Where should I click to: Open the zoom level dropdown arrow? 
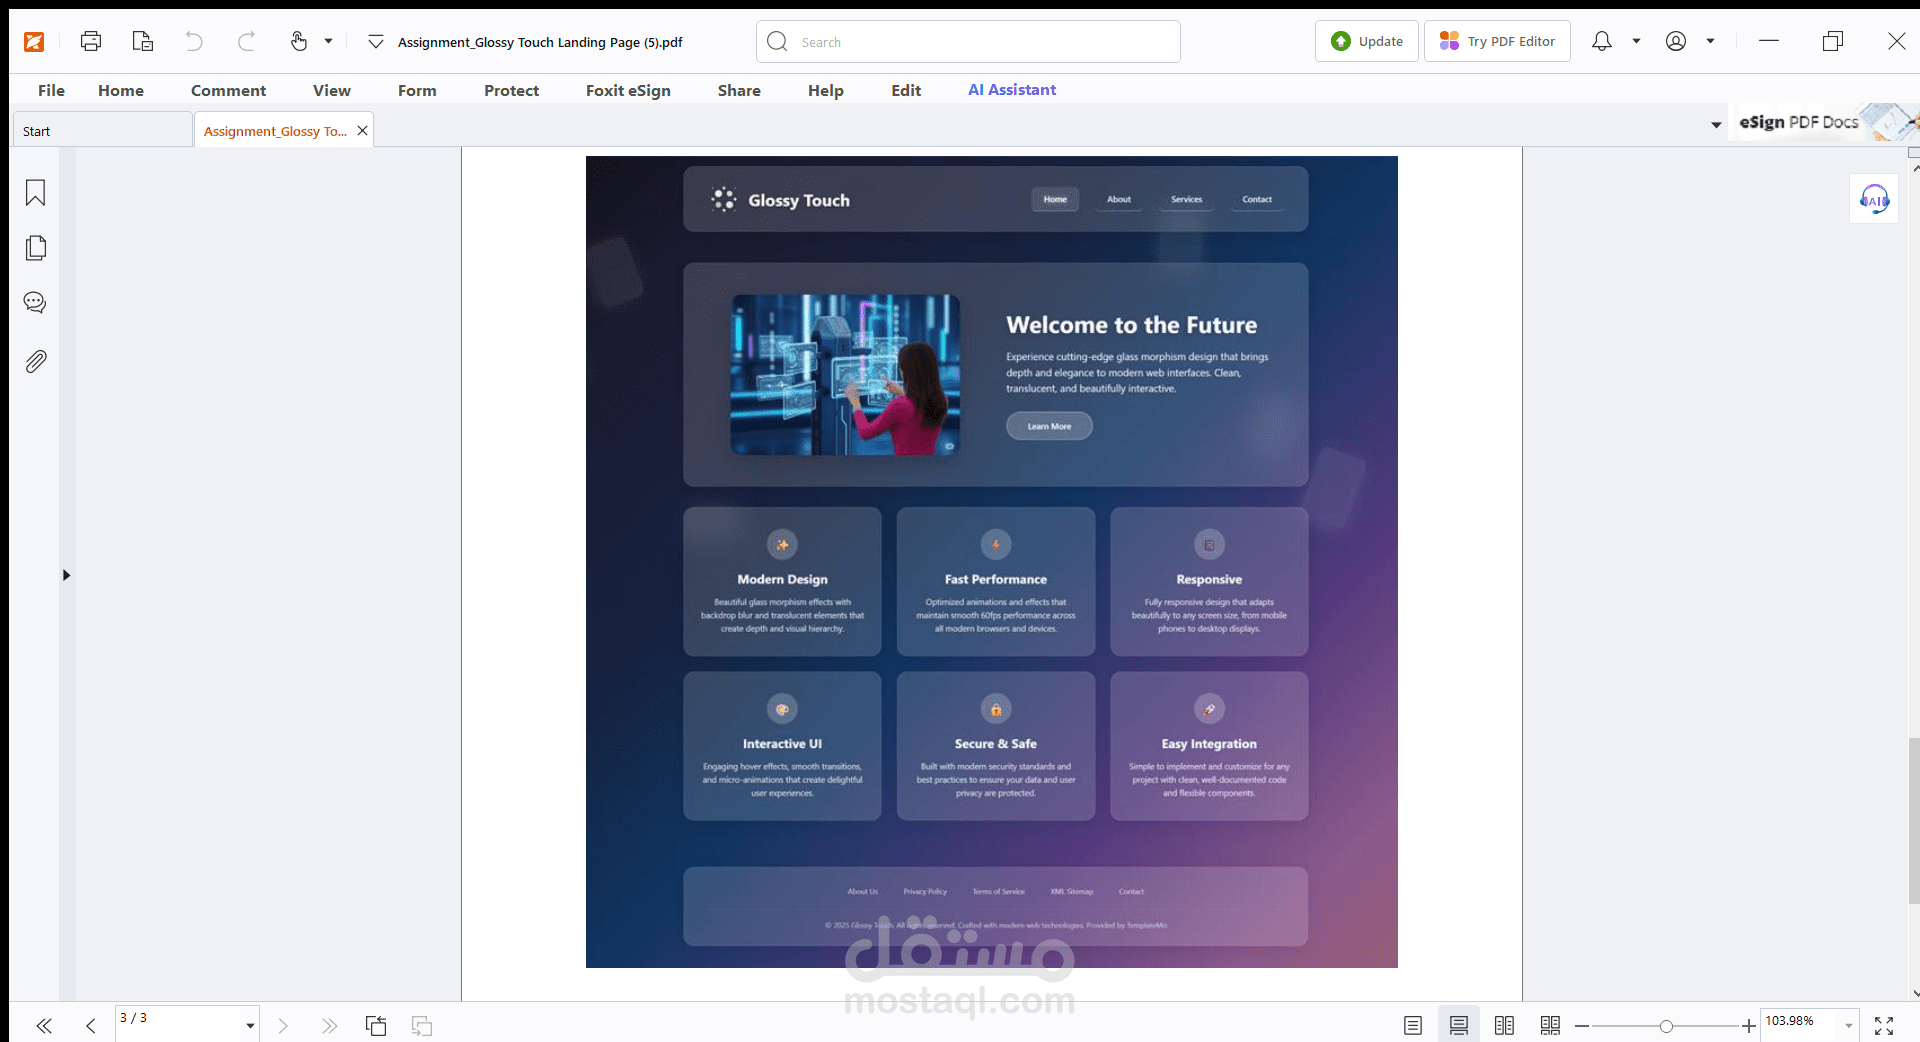coord(1849,1026)
